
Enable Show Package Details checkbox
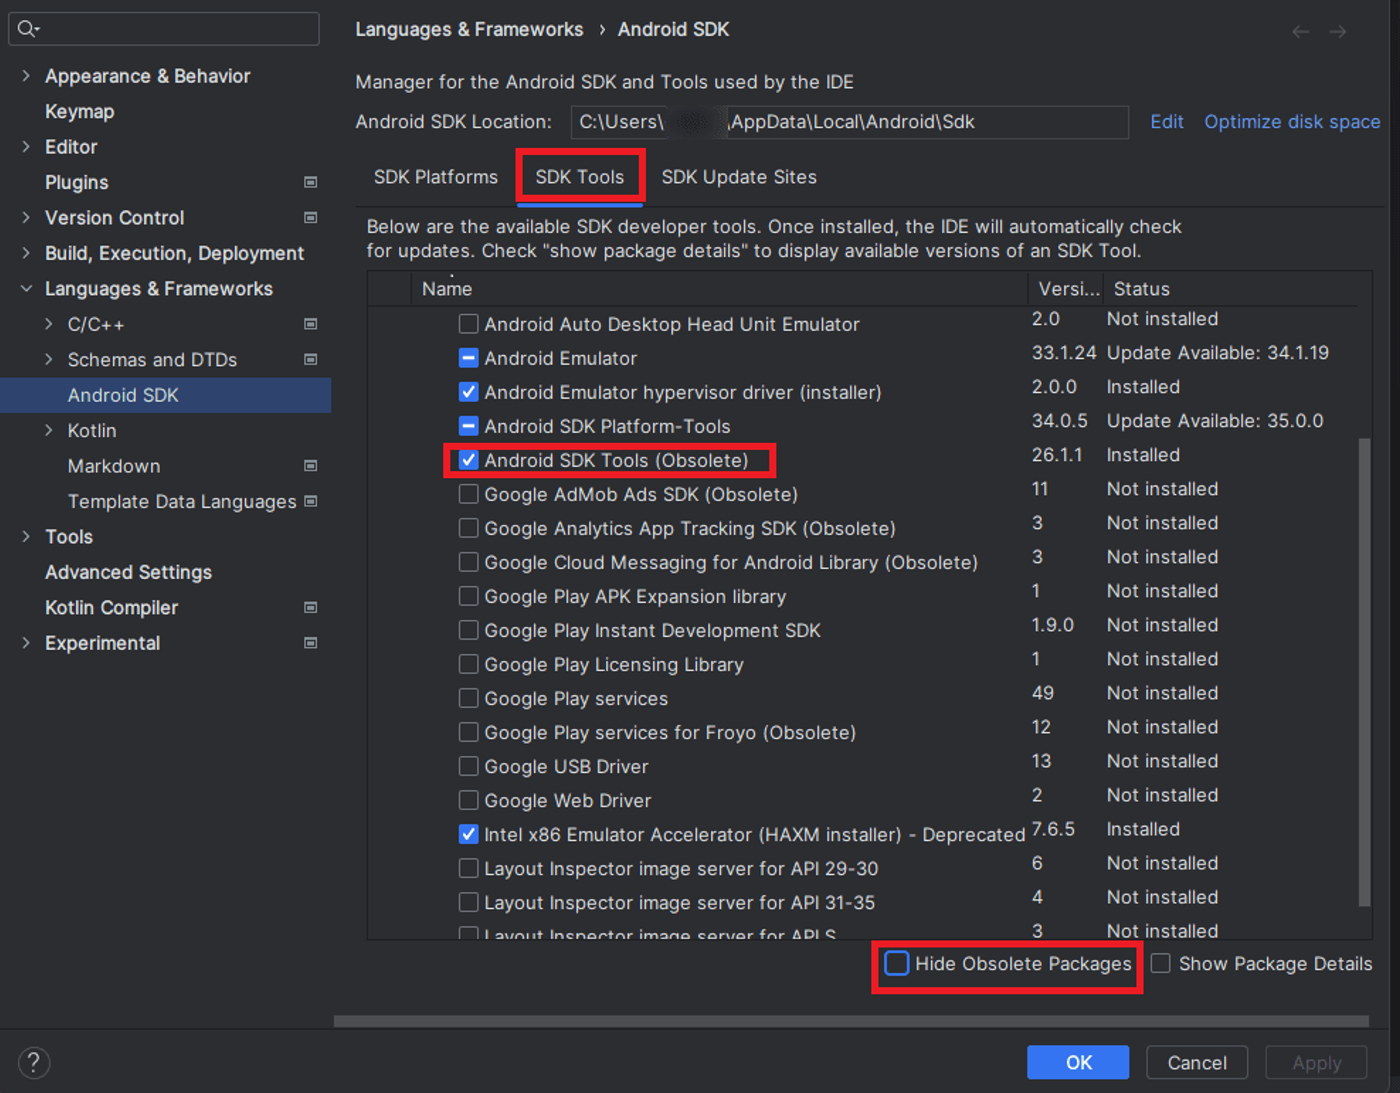(1161, 963)
